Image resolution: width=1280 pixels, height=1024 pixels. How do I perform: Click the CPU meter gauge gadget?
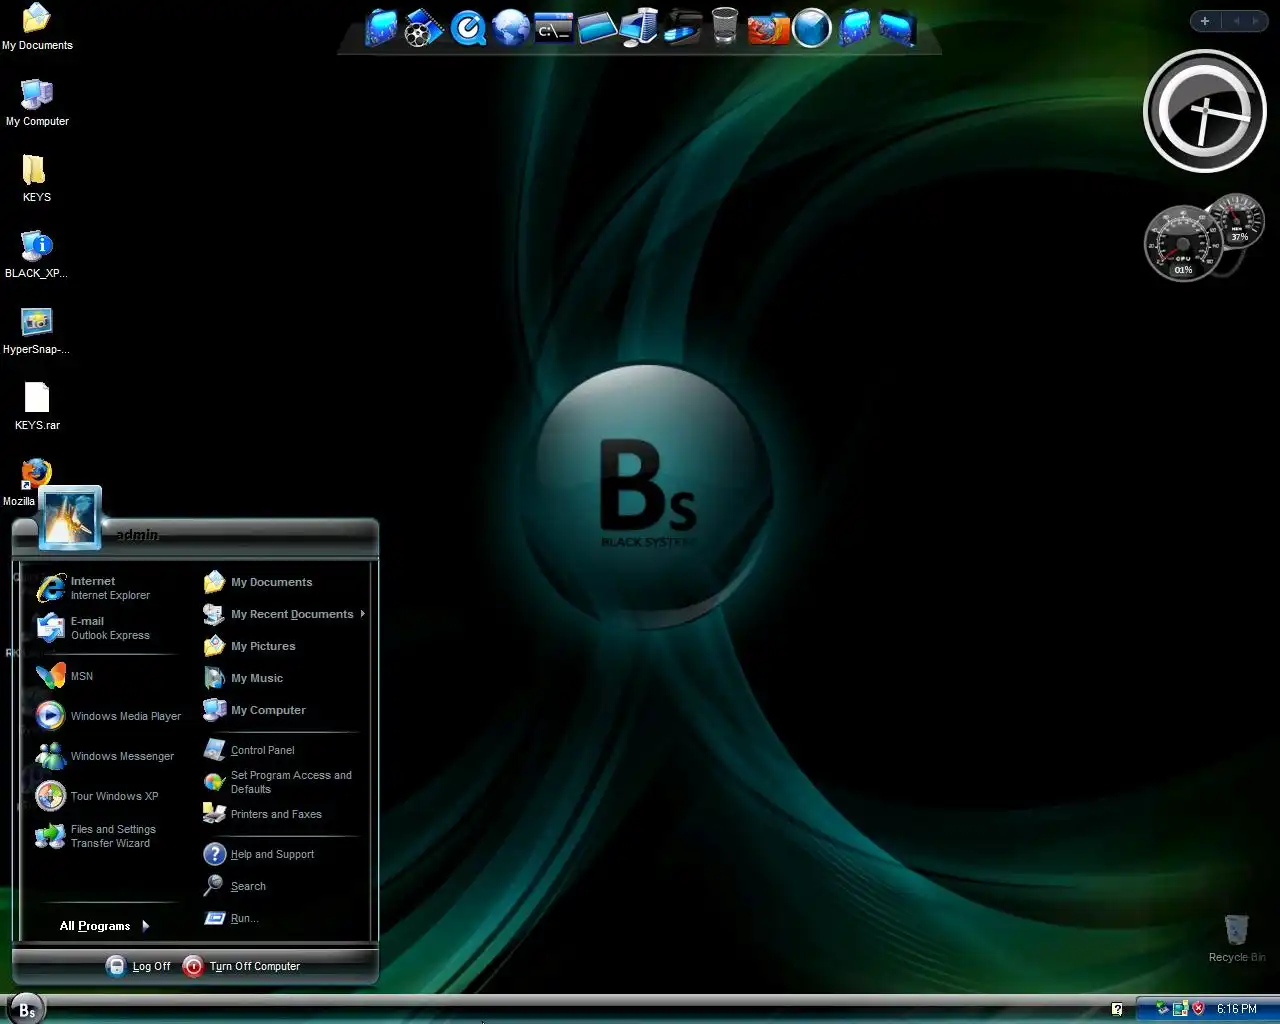(x=1183, y=244)
